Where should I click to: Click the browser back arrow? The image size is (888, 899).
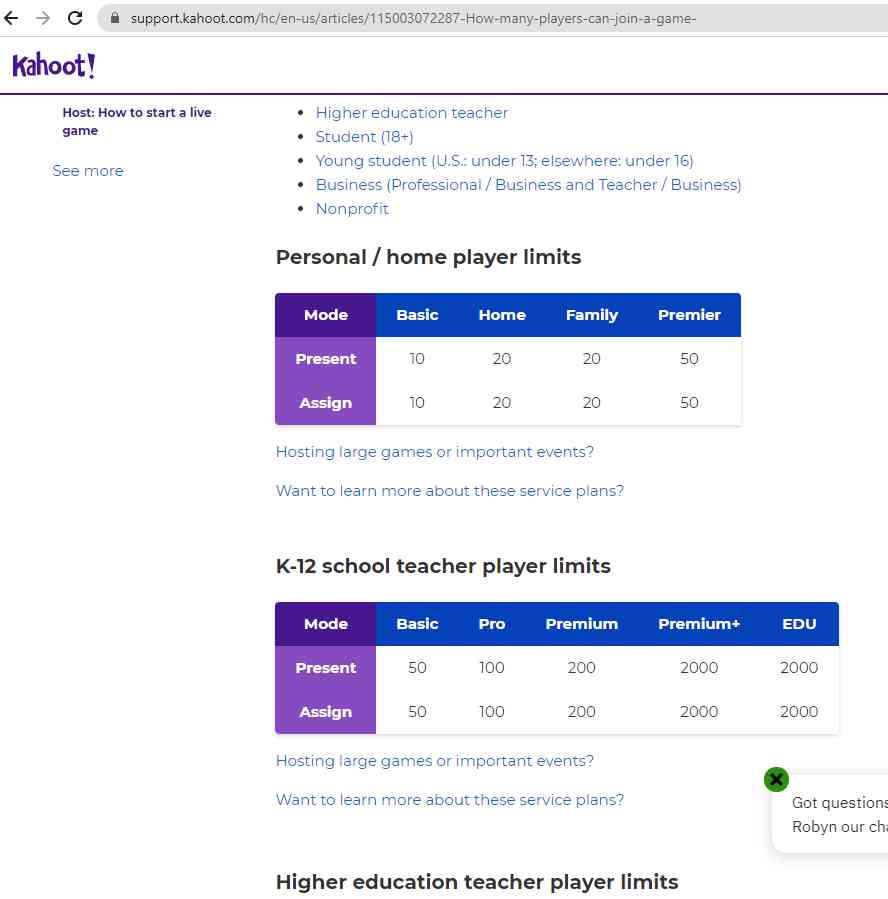[x=12, y=18]
